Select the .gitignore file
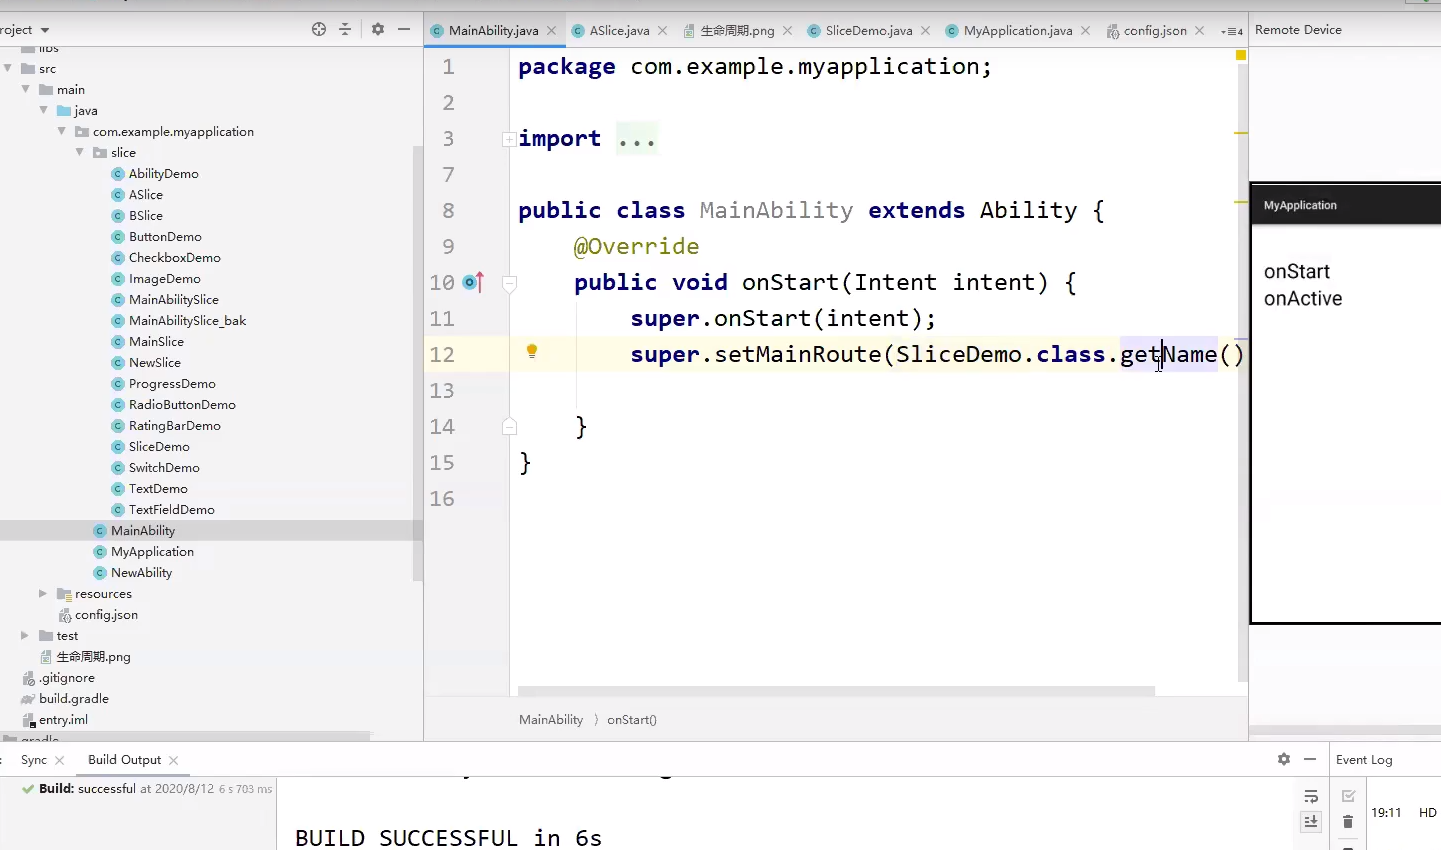Screen dimensions: 1441x850 67,678
